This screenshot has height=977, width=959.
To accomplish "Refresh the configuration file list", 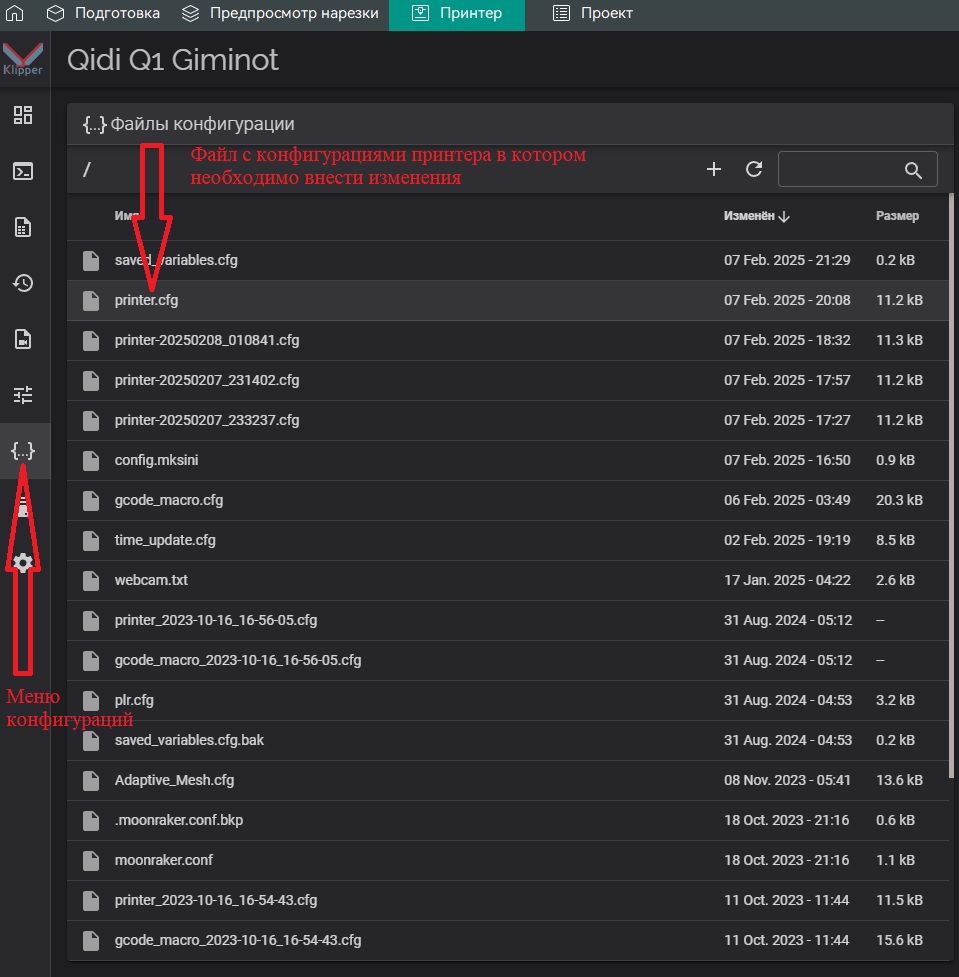I will tap(754, 169).
